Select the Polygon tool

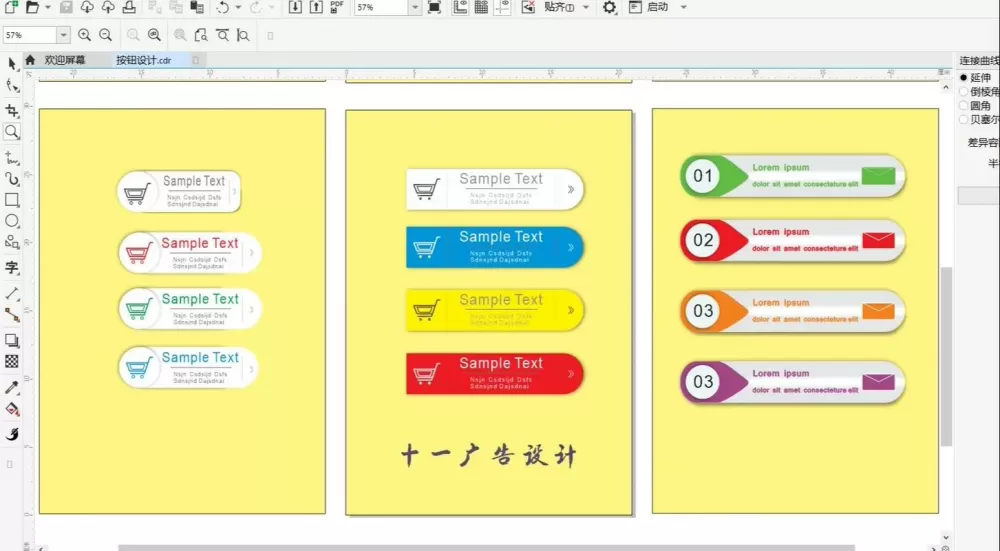[12, 242]
